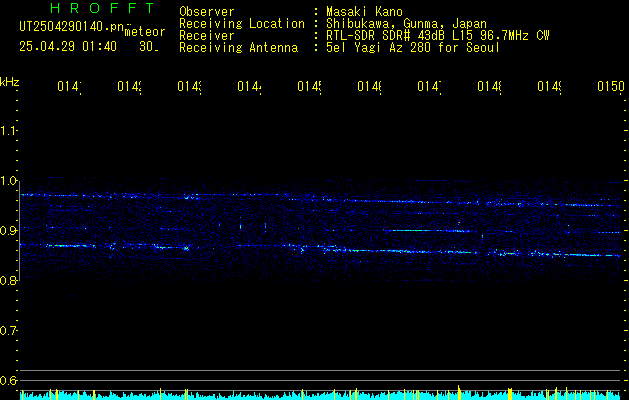
Task: Click Shibukawa, Gunma, Japan text
Action: [x=406, y=24]
